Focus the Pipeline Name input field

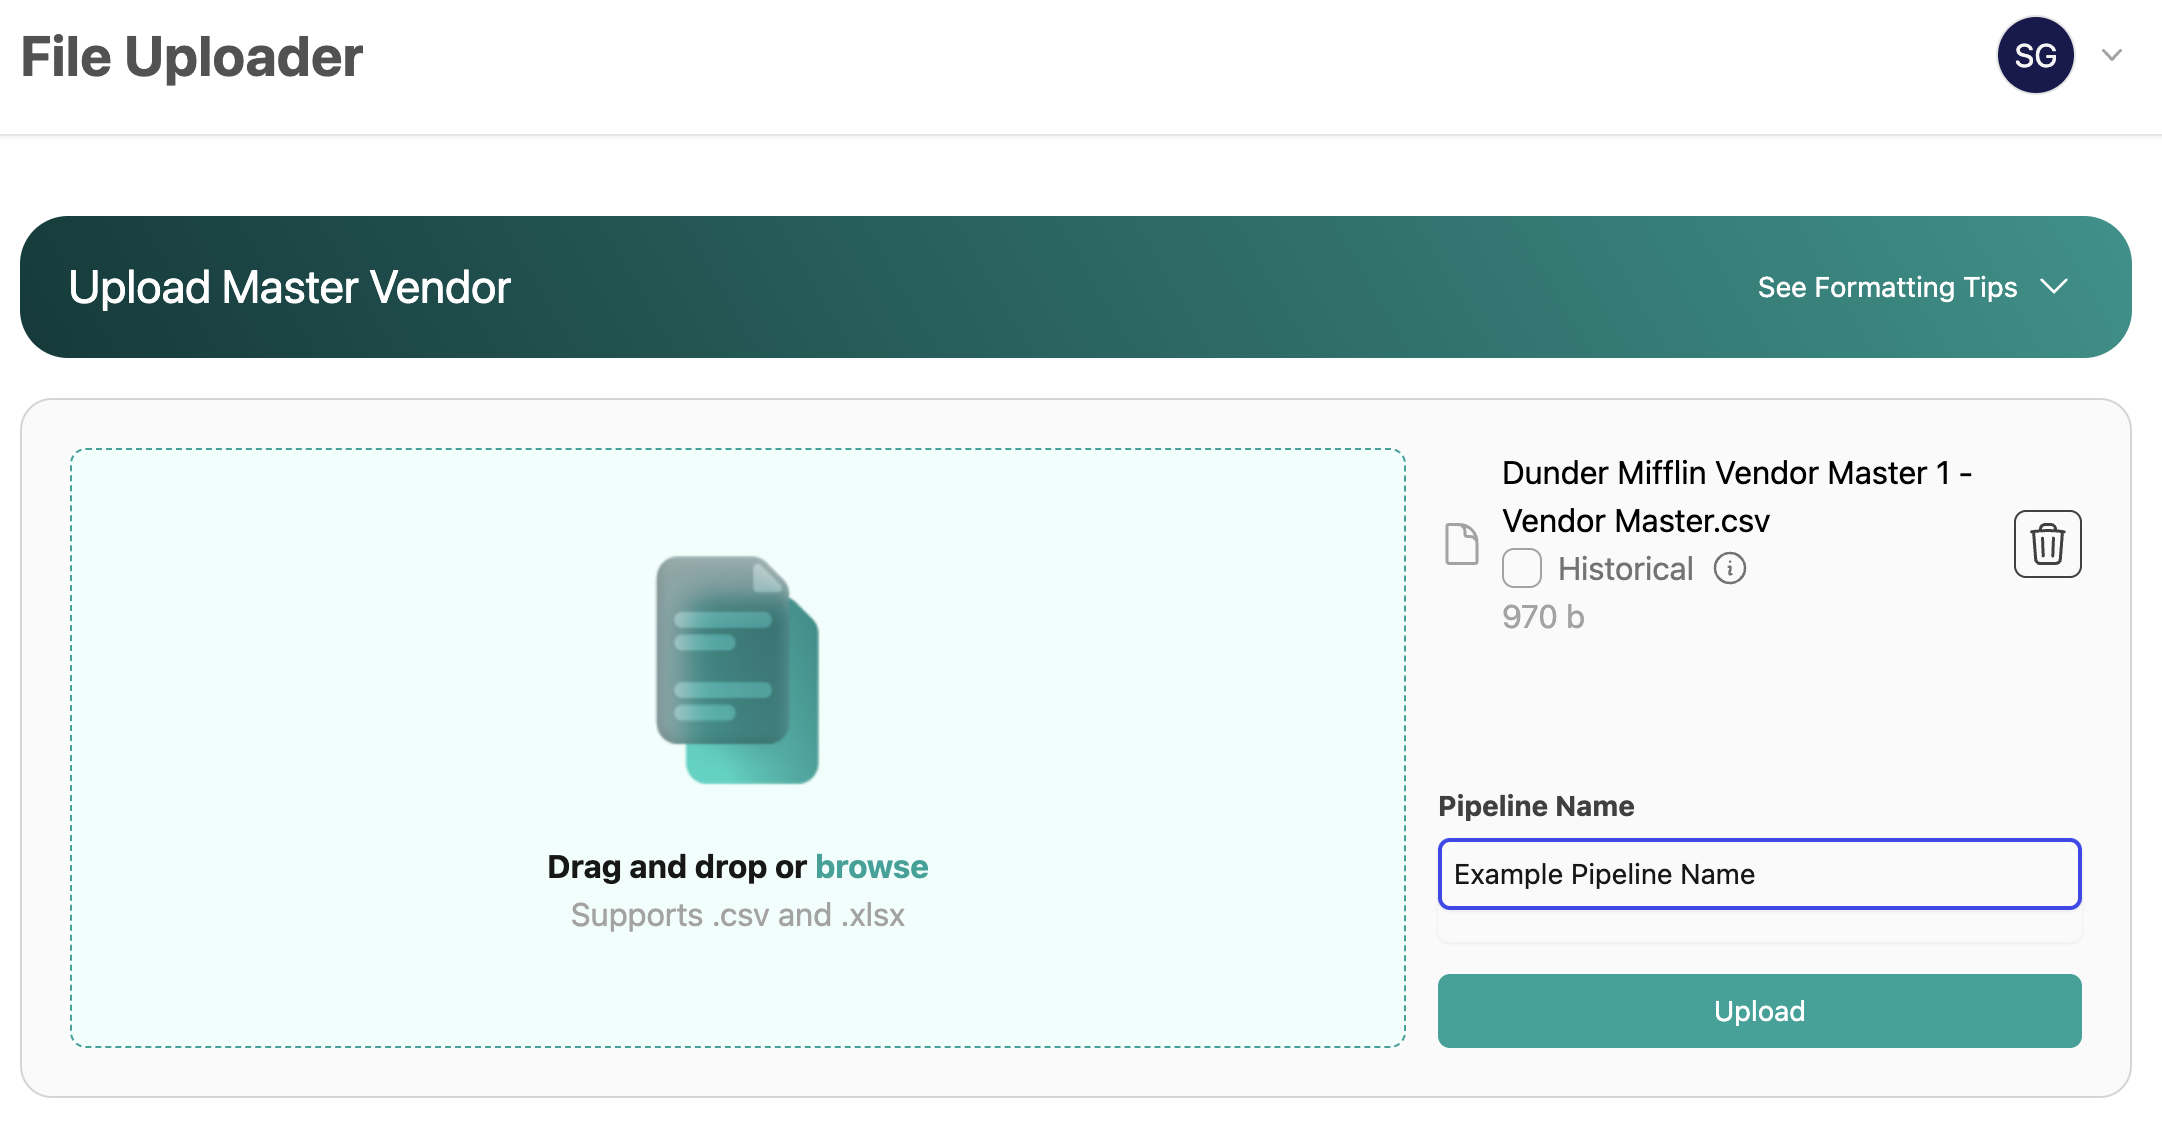1759,874
